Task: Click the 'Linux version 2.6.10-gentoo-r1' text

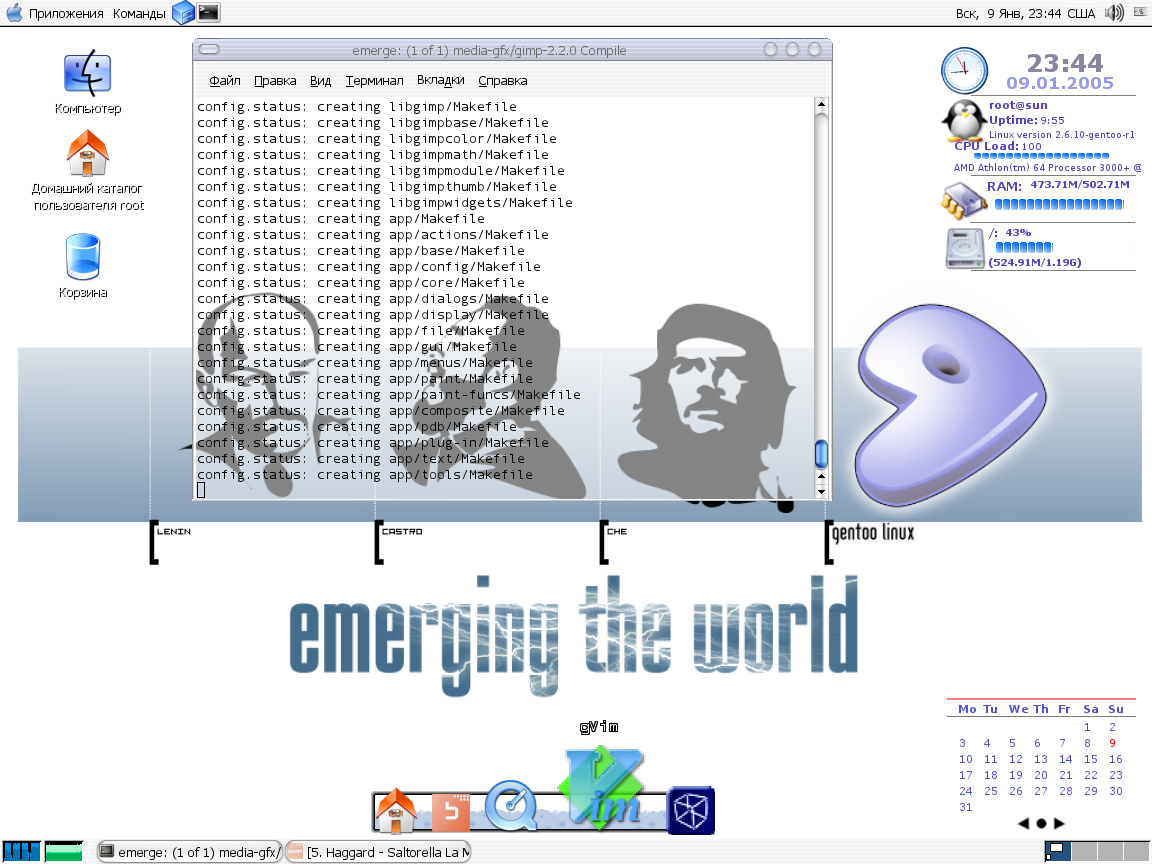Action: [x=1062, y=135]
